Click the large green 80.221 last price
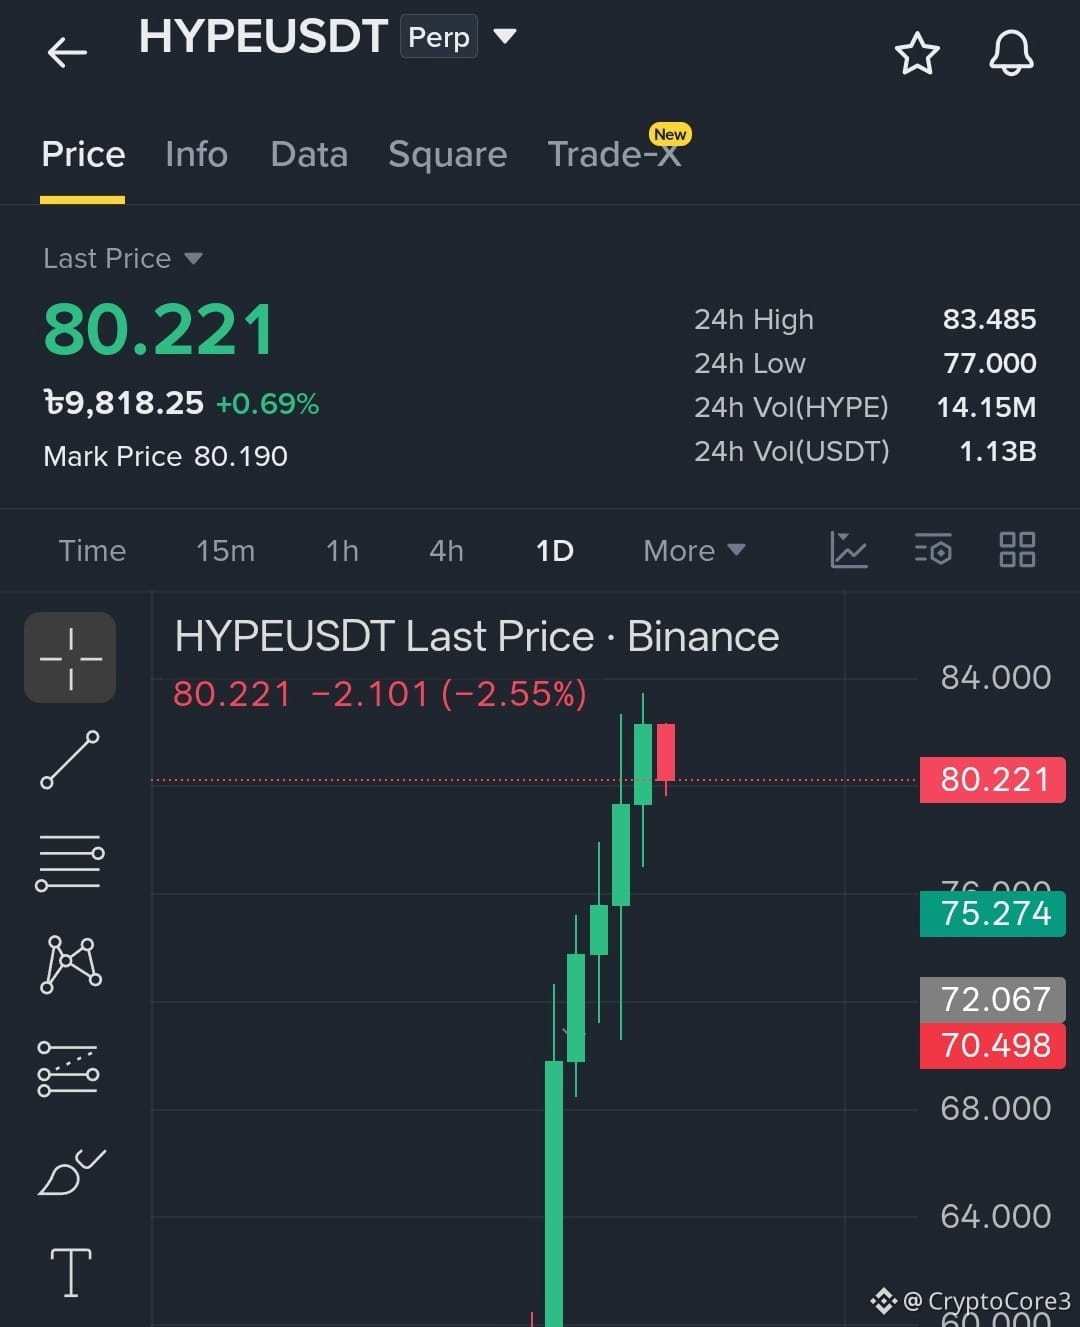 158,331
